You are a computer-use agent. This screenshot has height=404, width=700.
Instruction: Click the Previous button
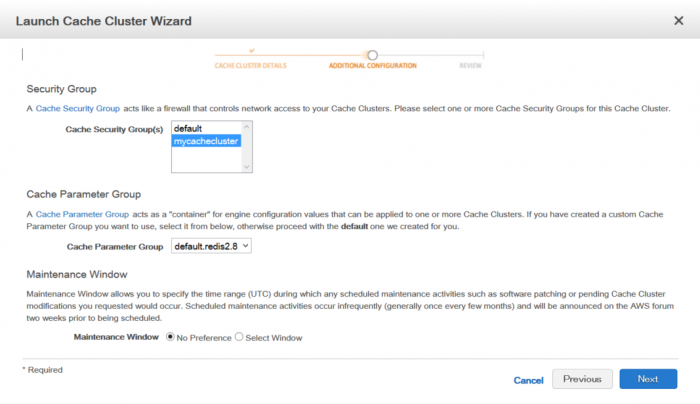(x=582, y=379)
